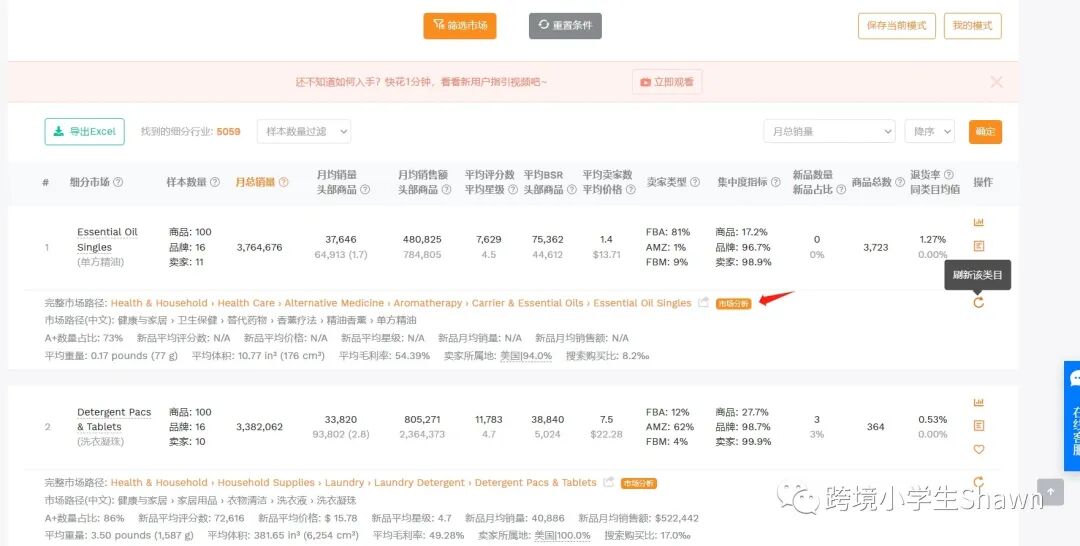Show help for 商品总数 column
Screen dimensions: 1080x546
(x=900, y=182)
